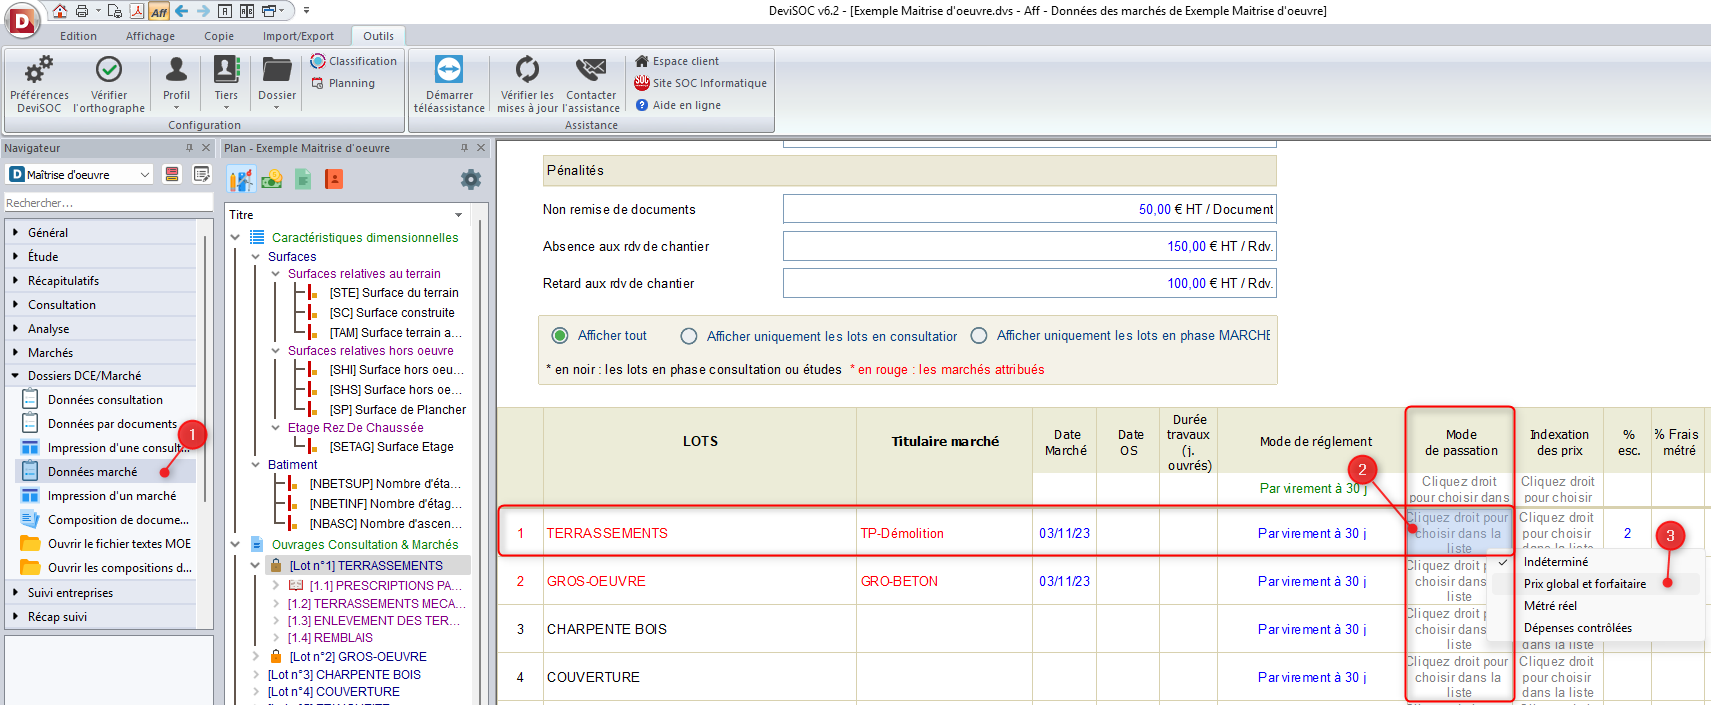Switch to the Import/Export ribbon tab

tap(298, 36)
